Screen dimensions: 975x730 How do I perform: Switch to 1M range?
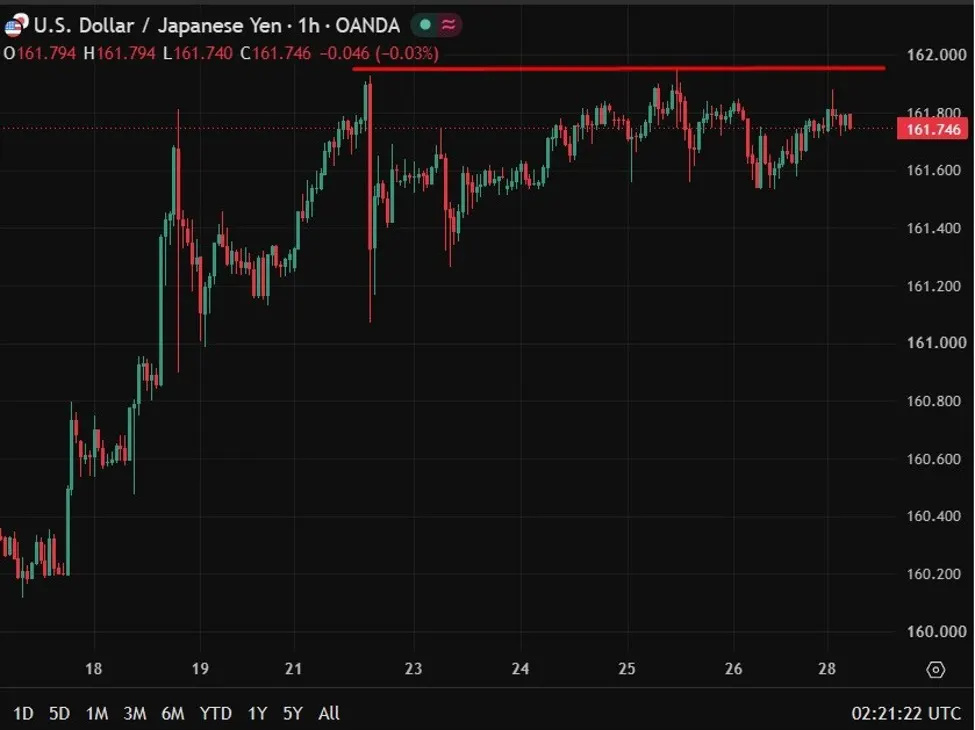point(97,713)
